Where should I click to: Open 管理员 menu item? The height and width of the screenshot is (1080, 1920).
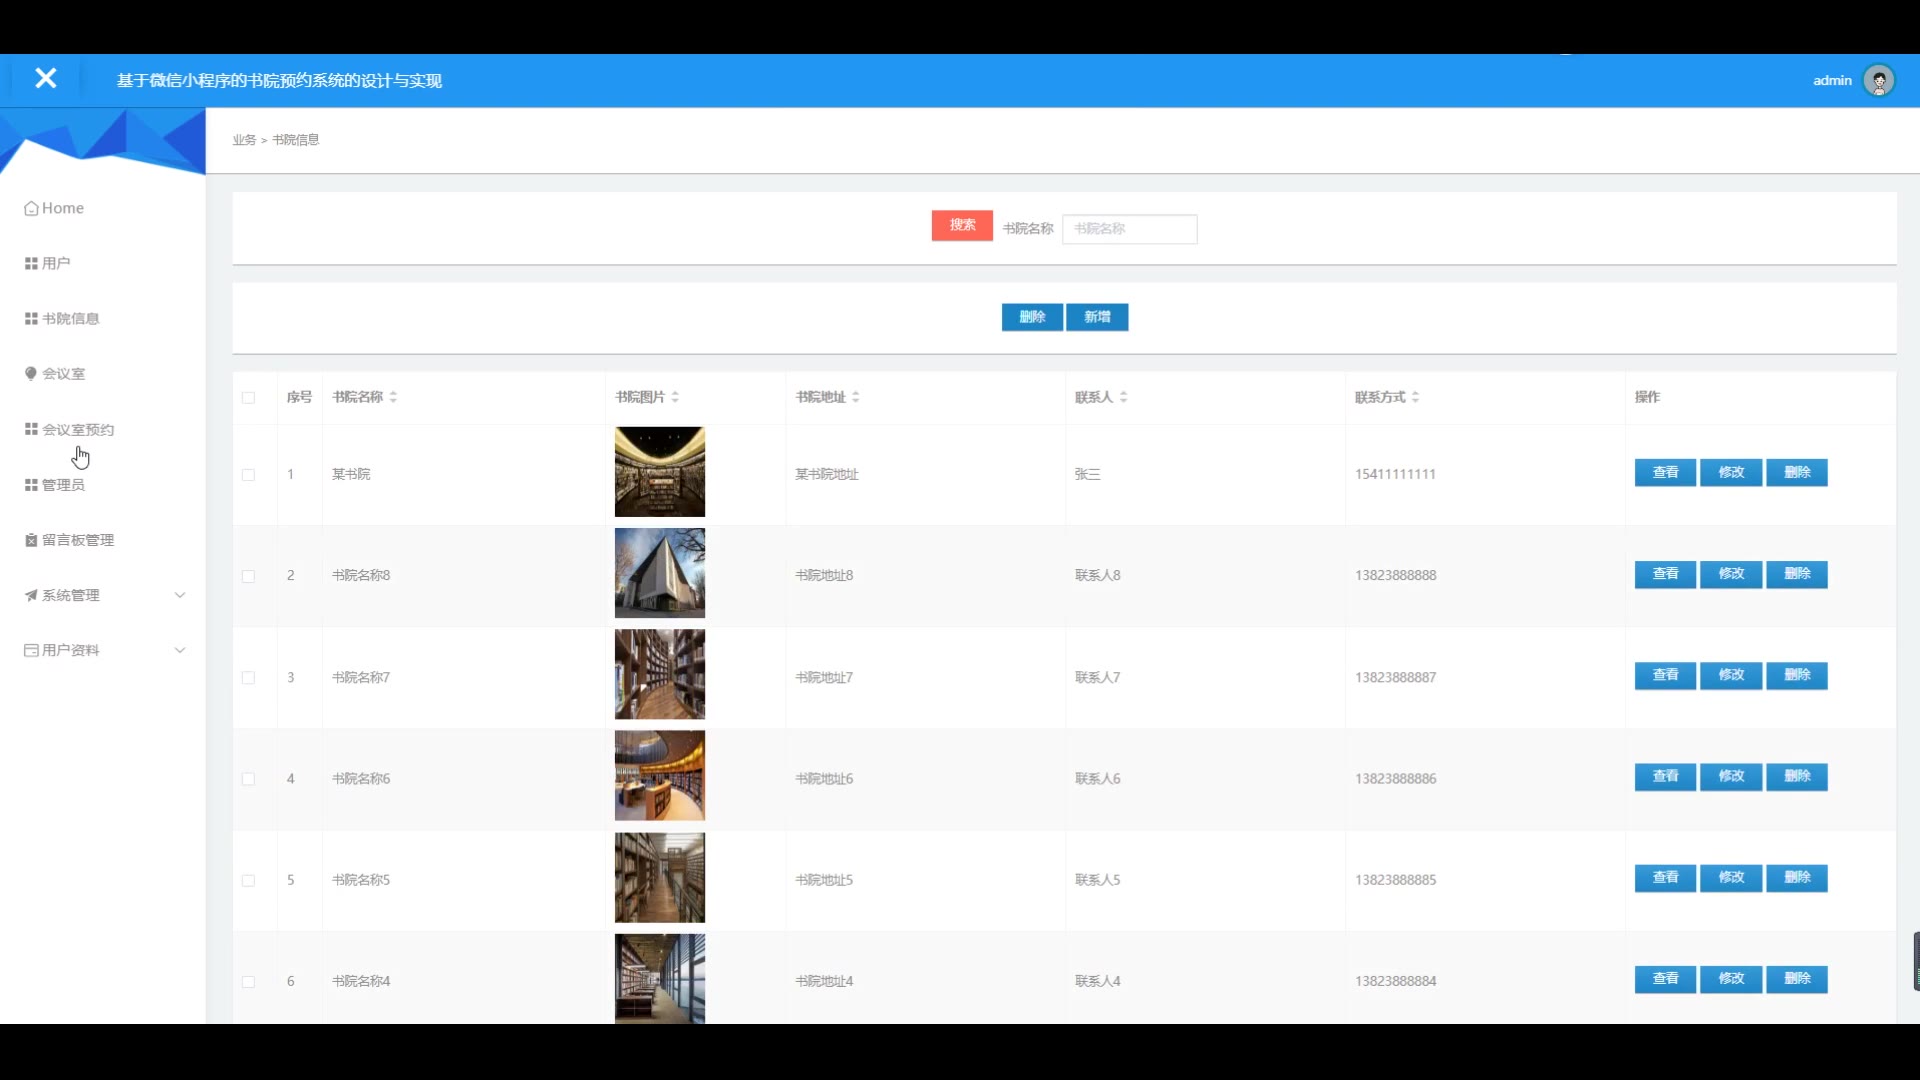click(x=63, y=485)
